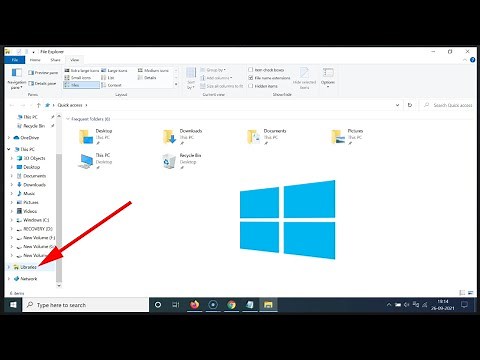Collapse the ribbon
This screenshot has height=360, width=480.
465,60
